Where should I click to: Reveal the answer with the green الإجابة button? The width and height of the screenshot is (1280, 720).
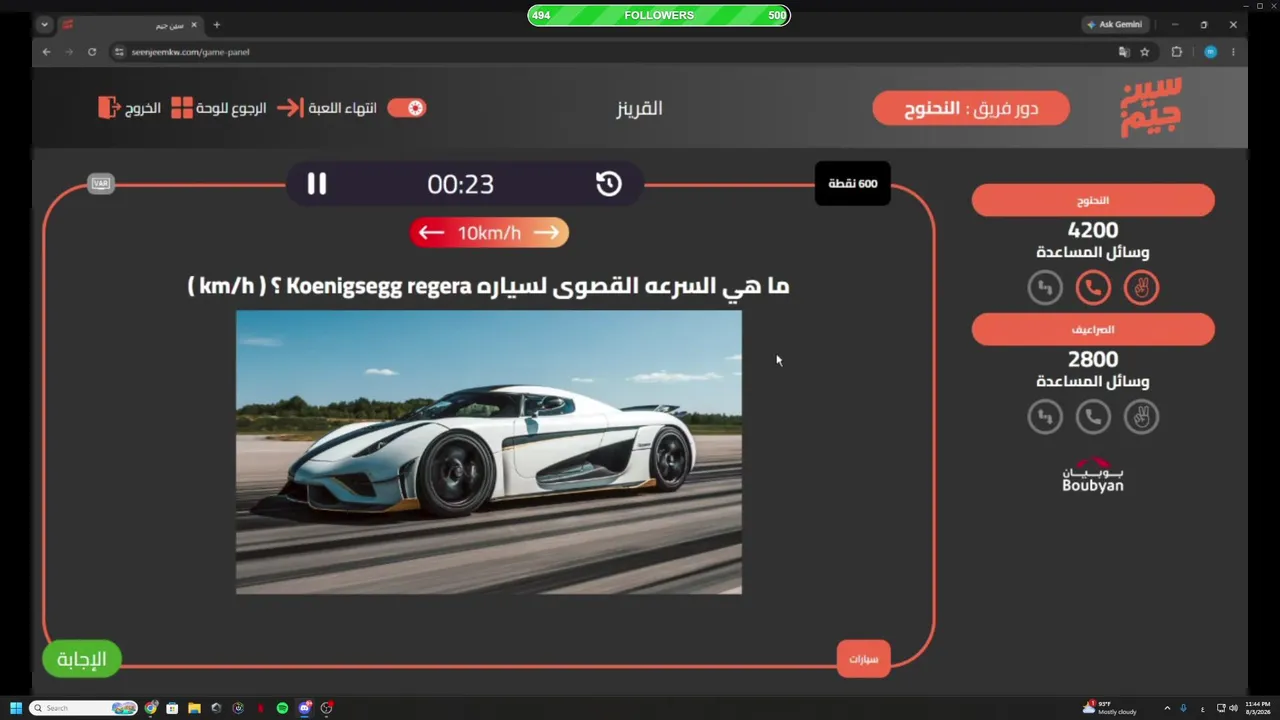[x=81, y=660]
